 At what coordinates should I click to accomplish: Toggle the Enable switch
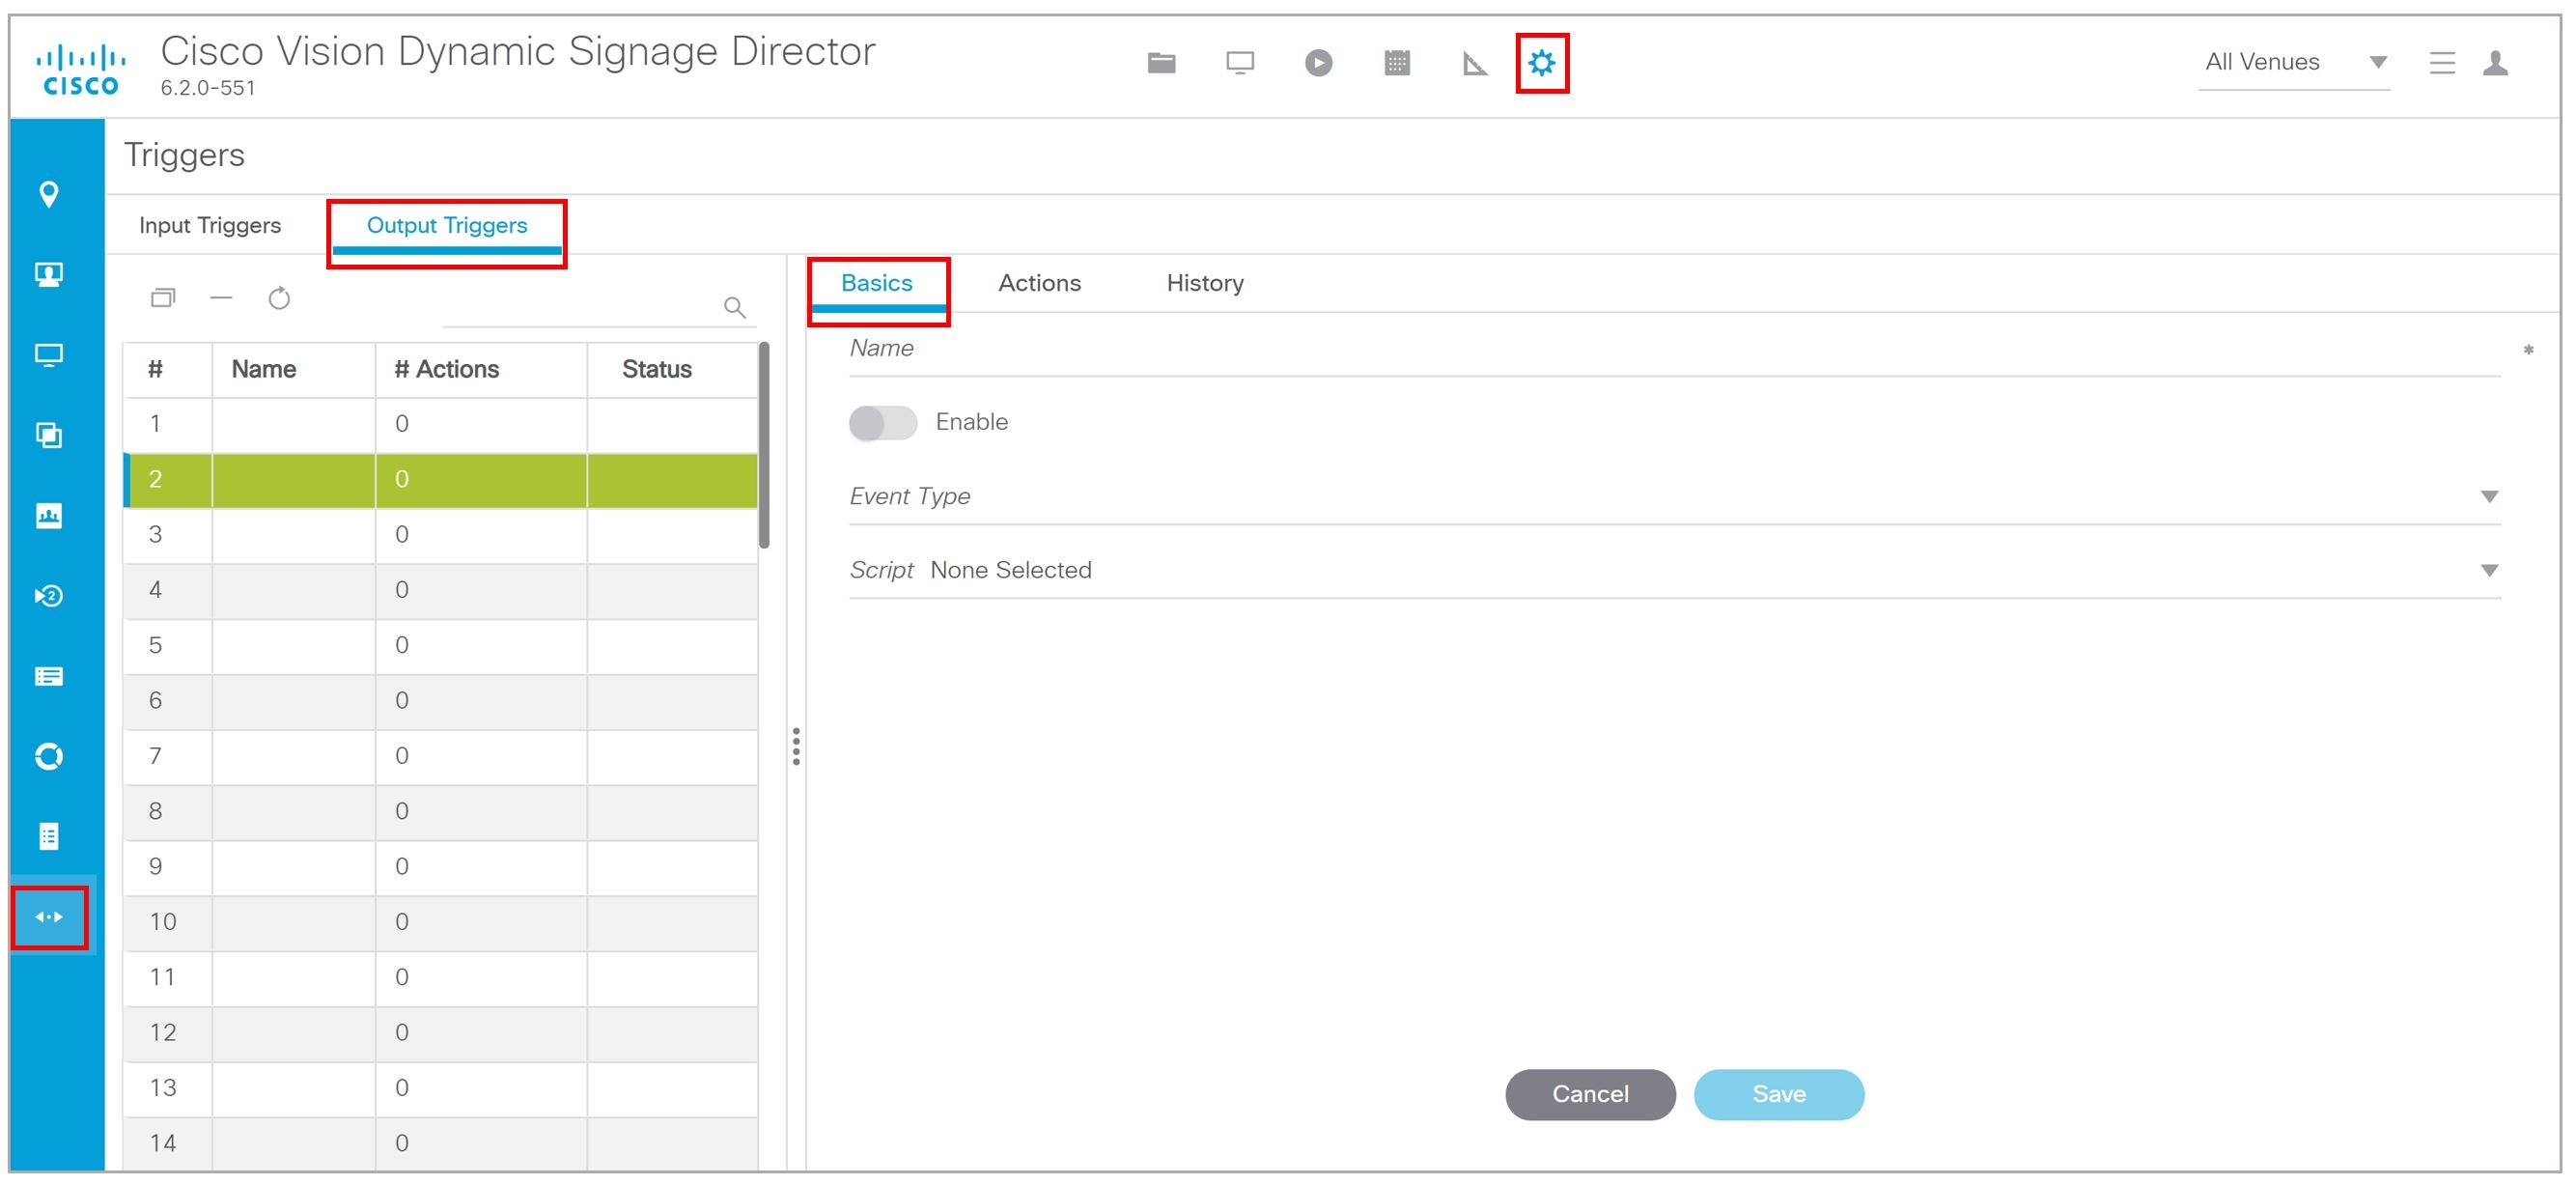coord(883,422)
